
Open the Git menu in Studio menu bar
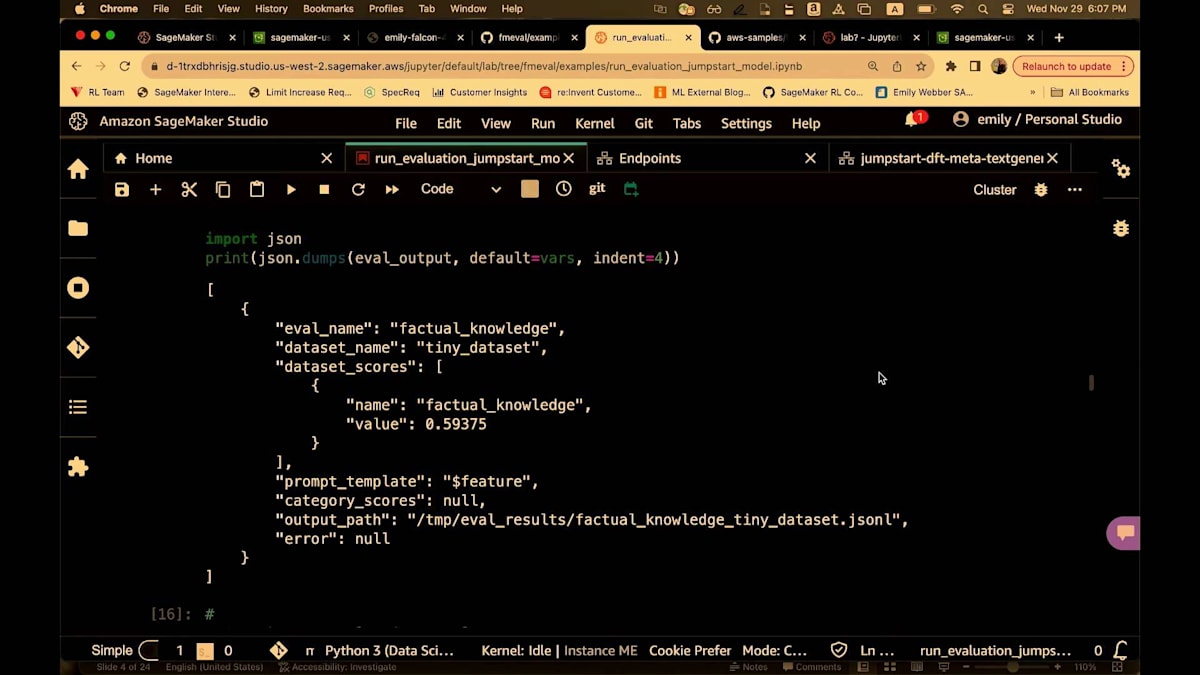644,123
